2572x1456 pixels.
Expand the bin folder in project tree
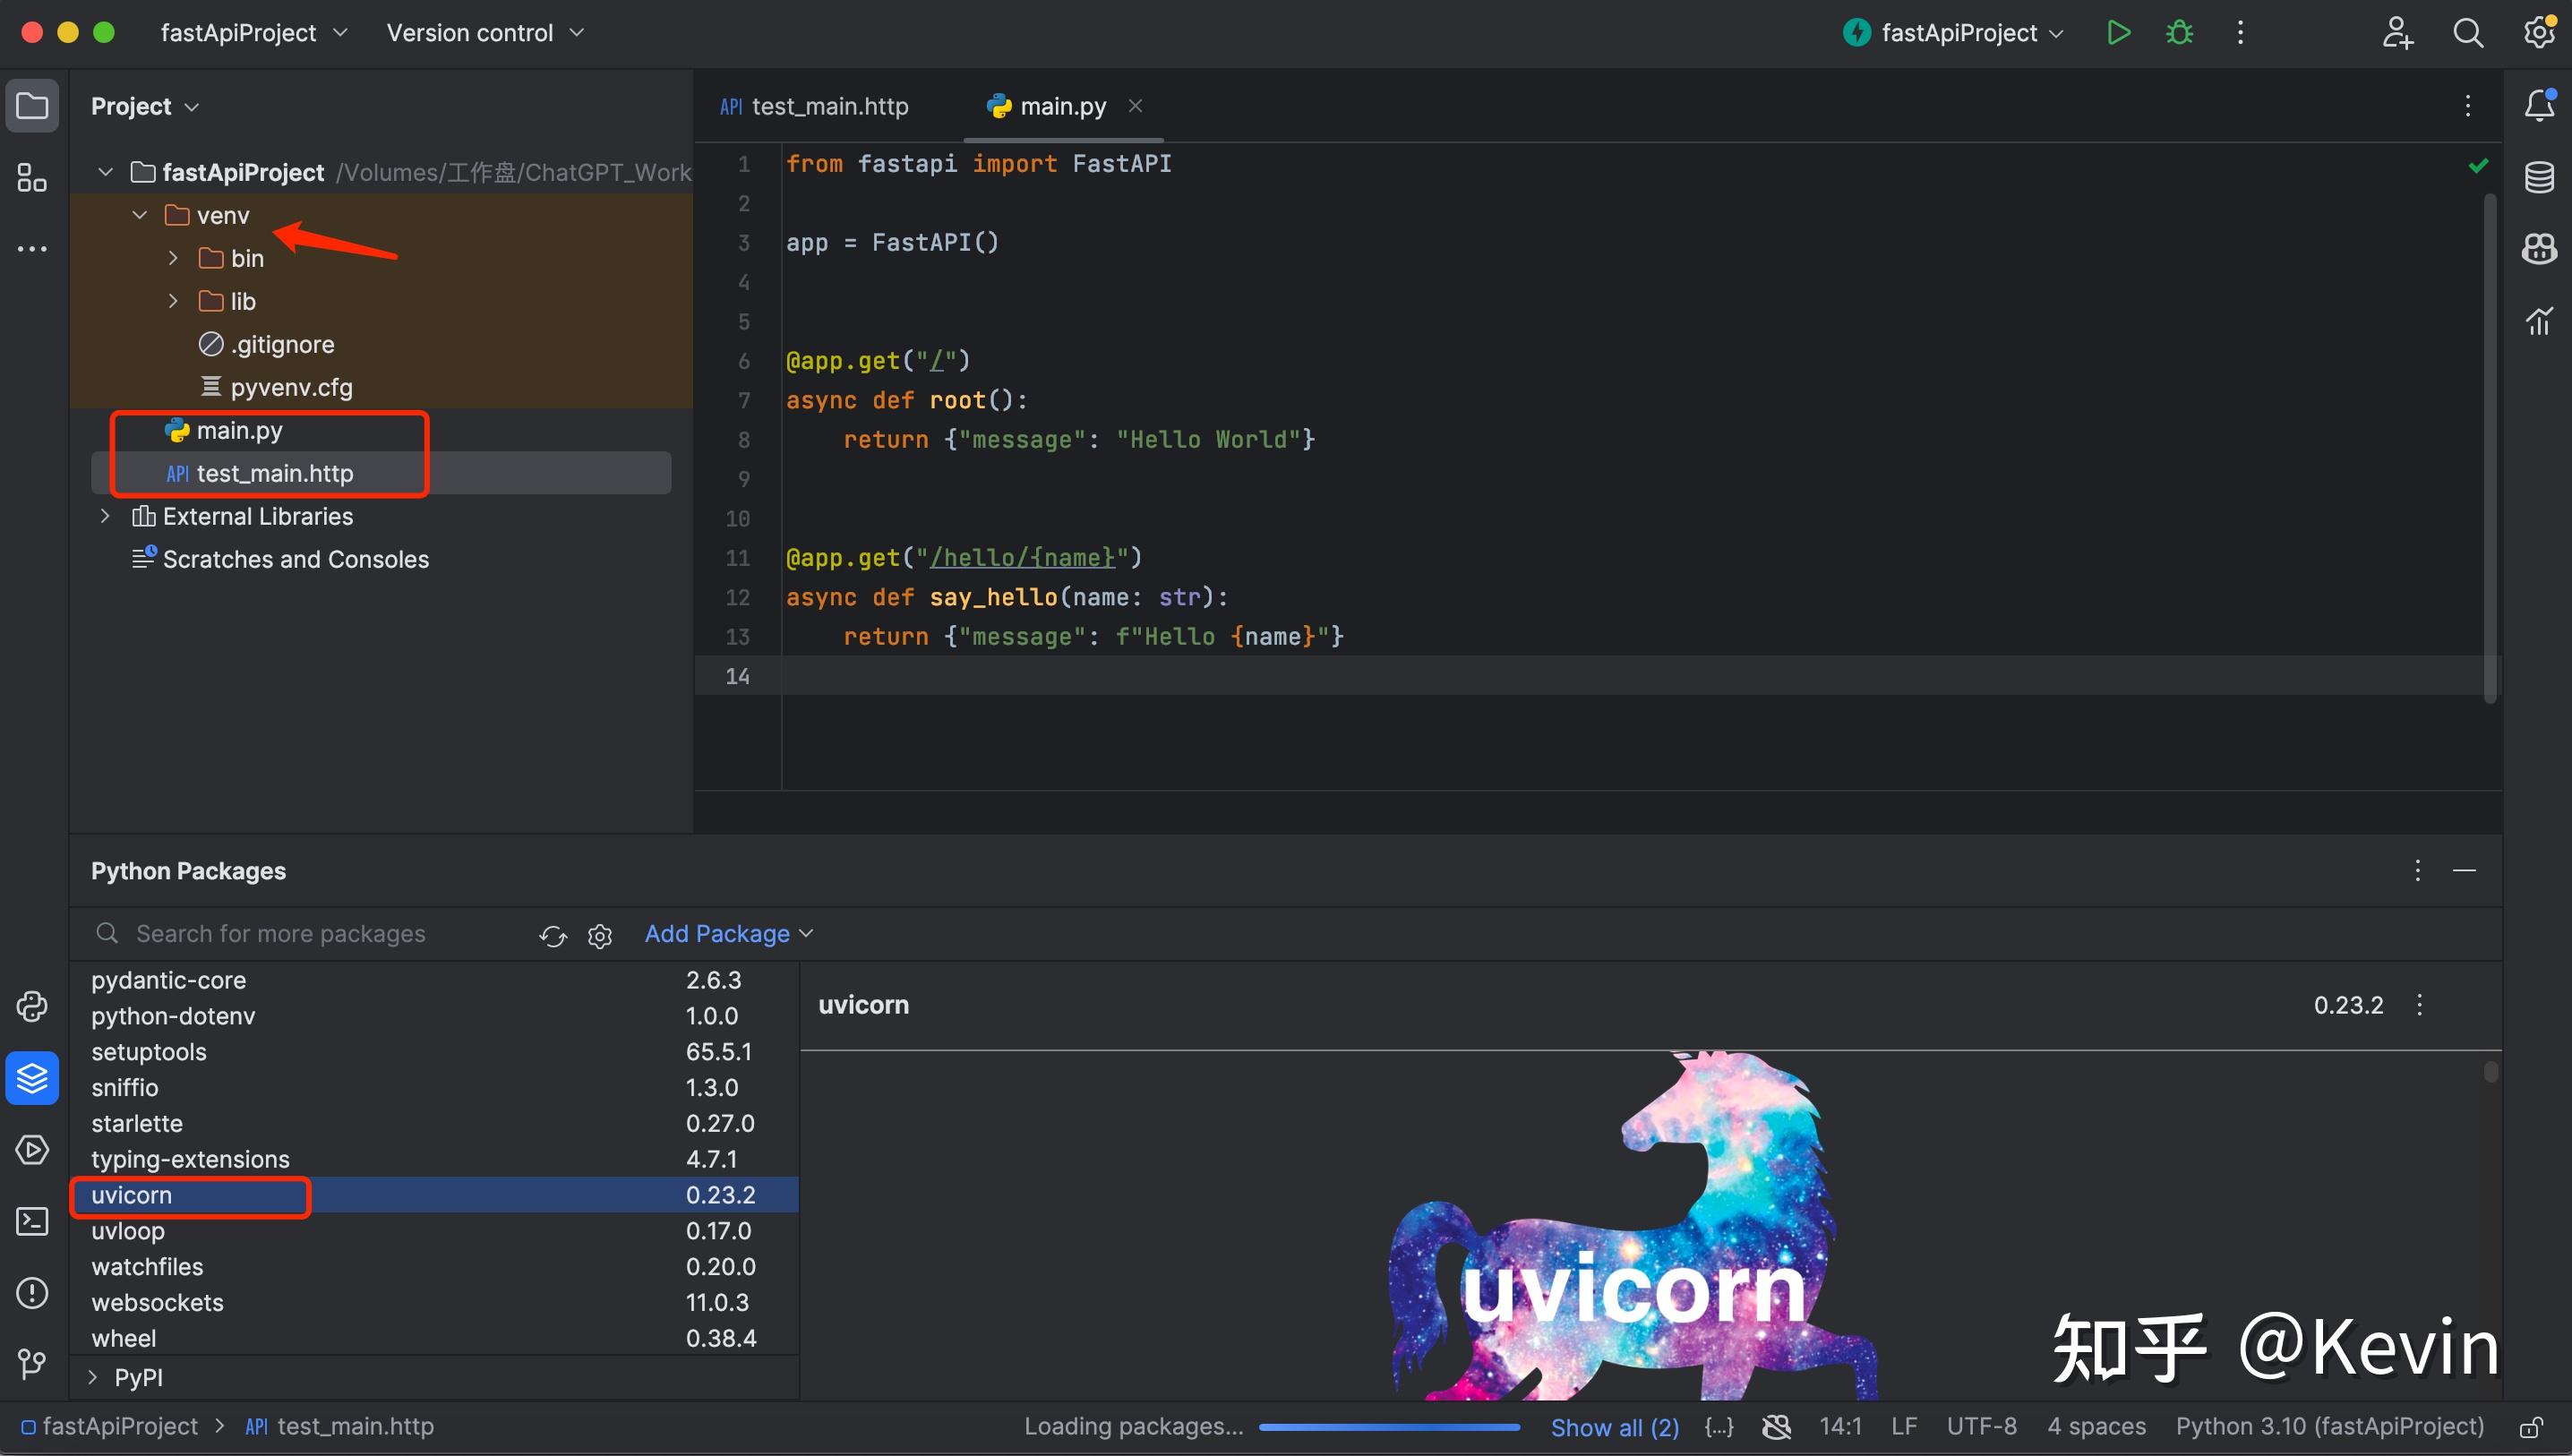point(172,257)
